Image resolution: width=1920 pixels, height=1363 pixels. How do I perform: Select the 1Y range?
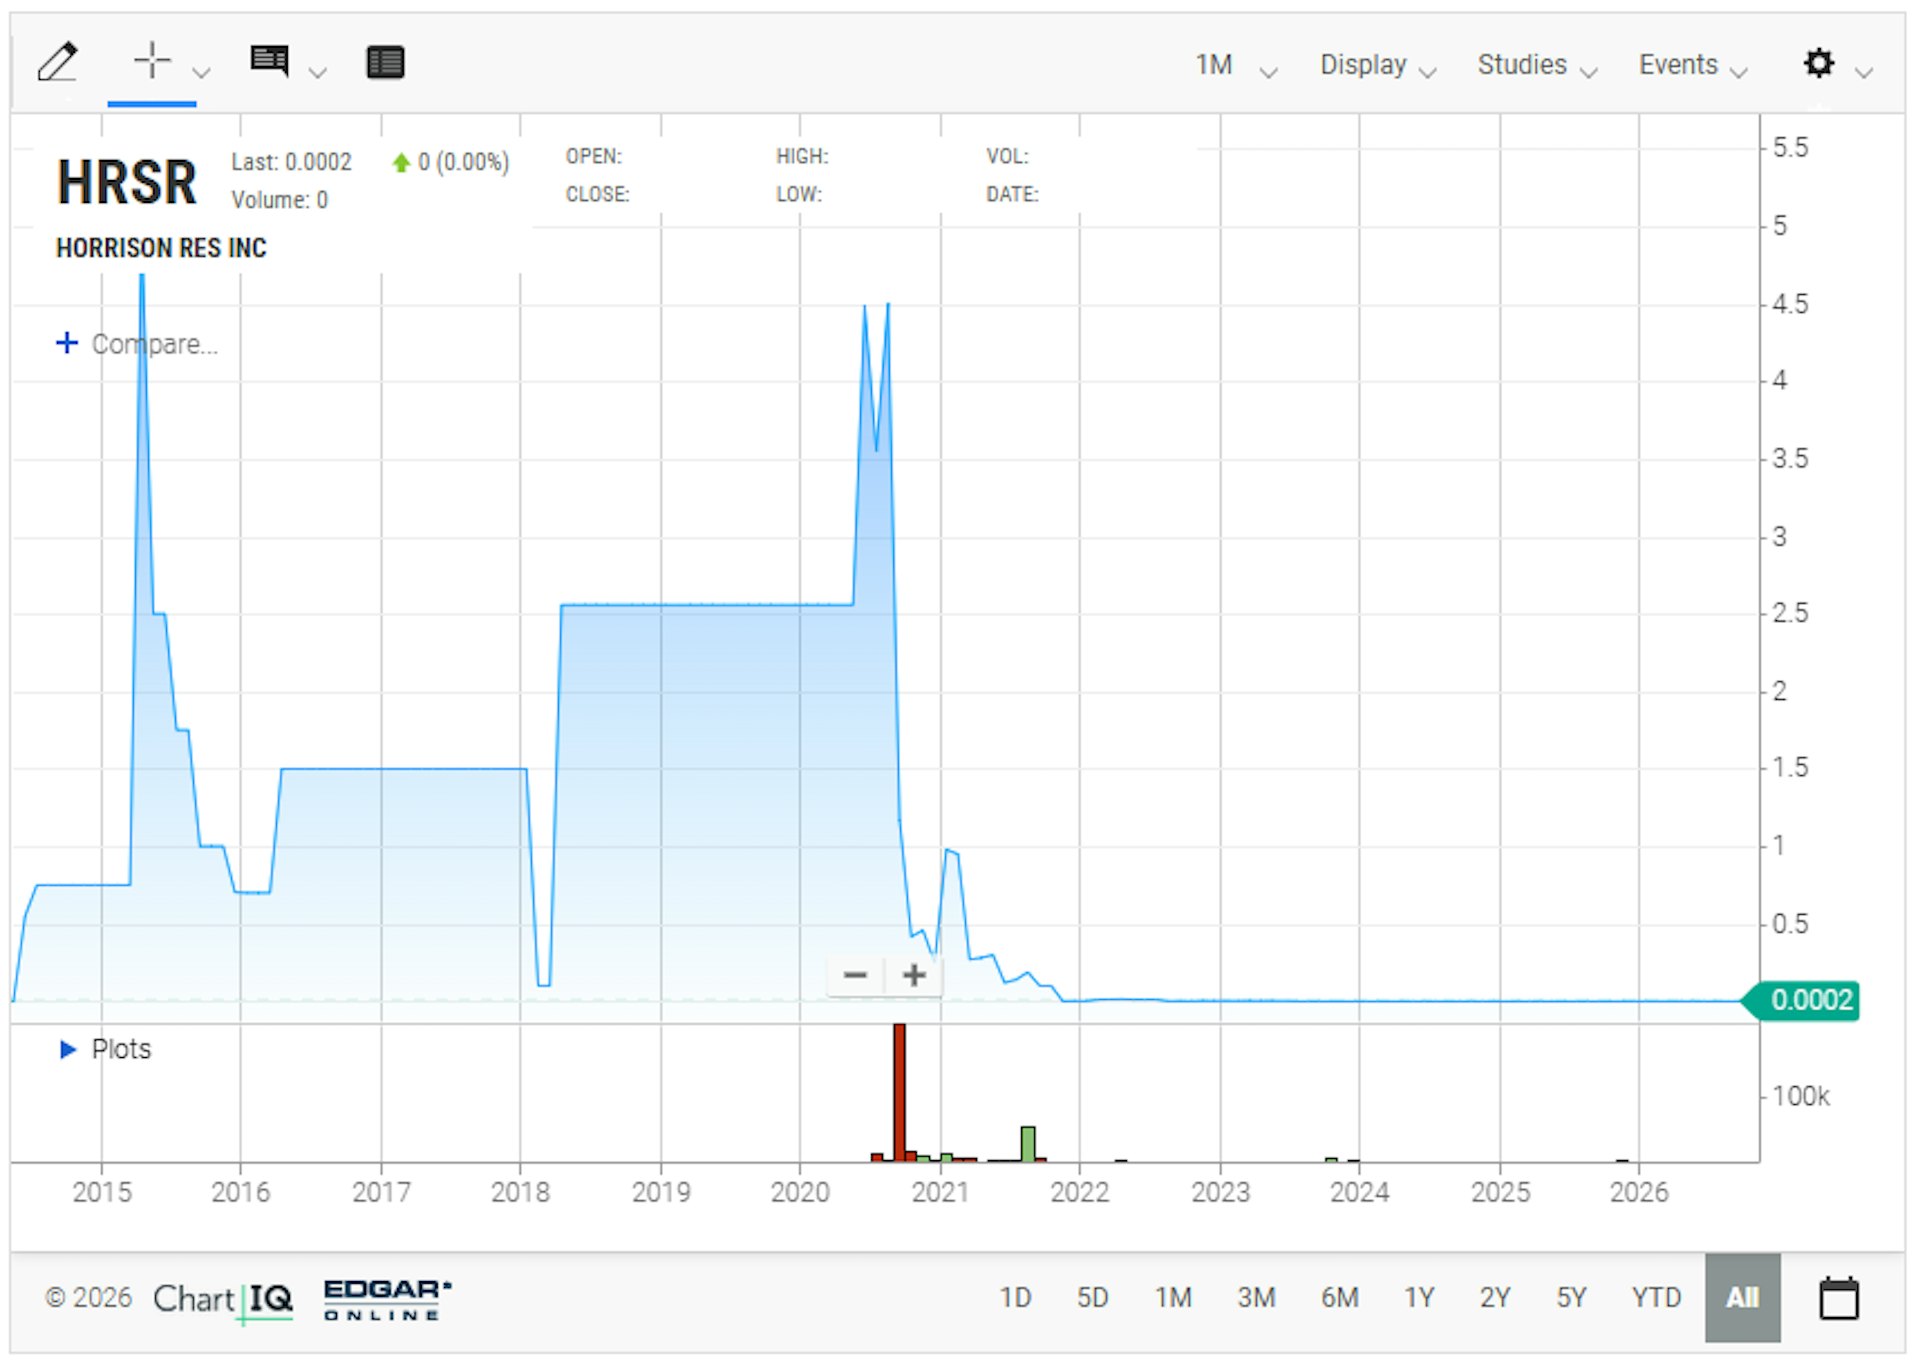pyautogui.click(x=1419, y=1297)
